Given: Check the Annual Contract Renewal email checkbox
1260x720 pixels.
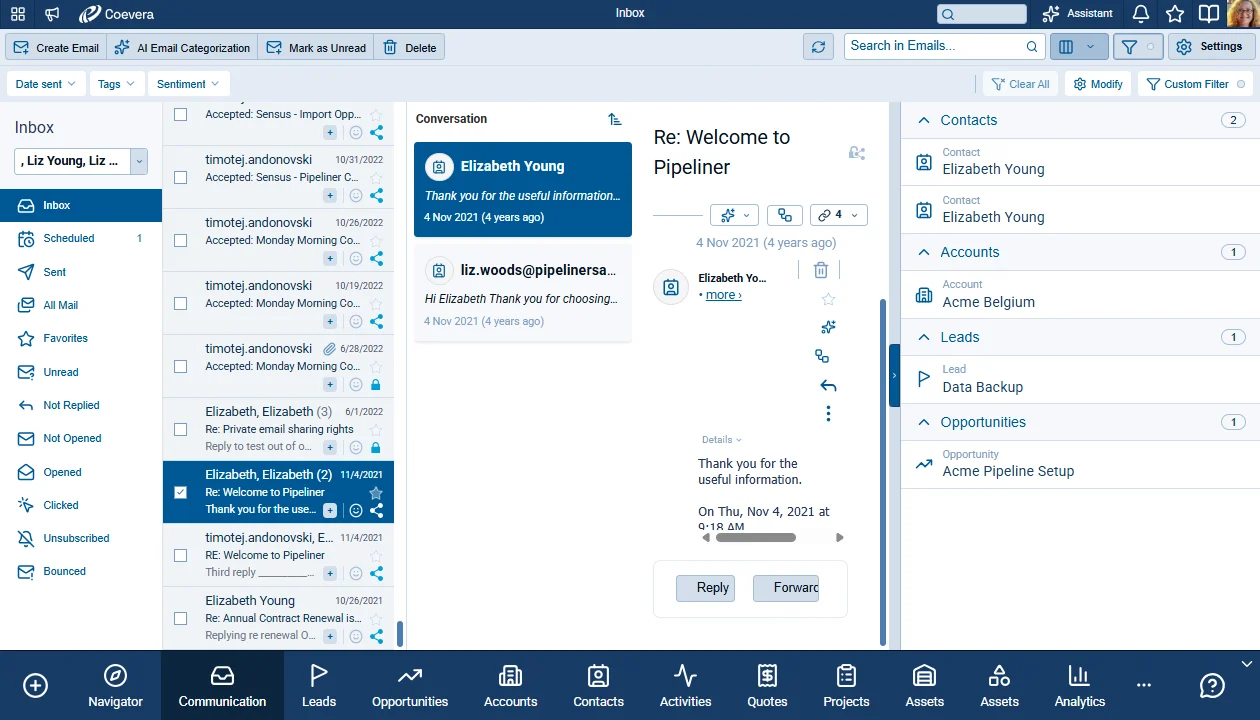Looking at the screenshot, I should tap(180, 618).
